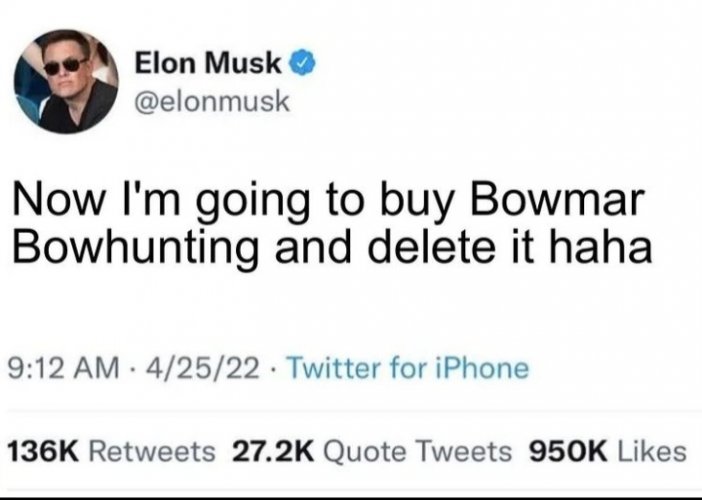
Task: Visit the @elonmusk handle link
Action: pos(212,102)
